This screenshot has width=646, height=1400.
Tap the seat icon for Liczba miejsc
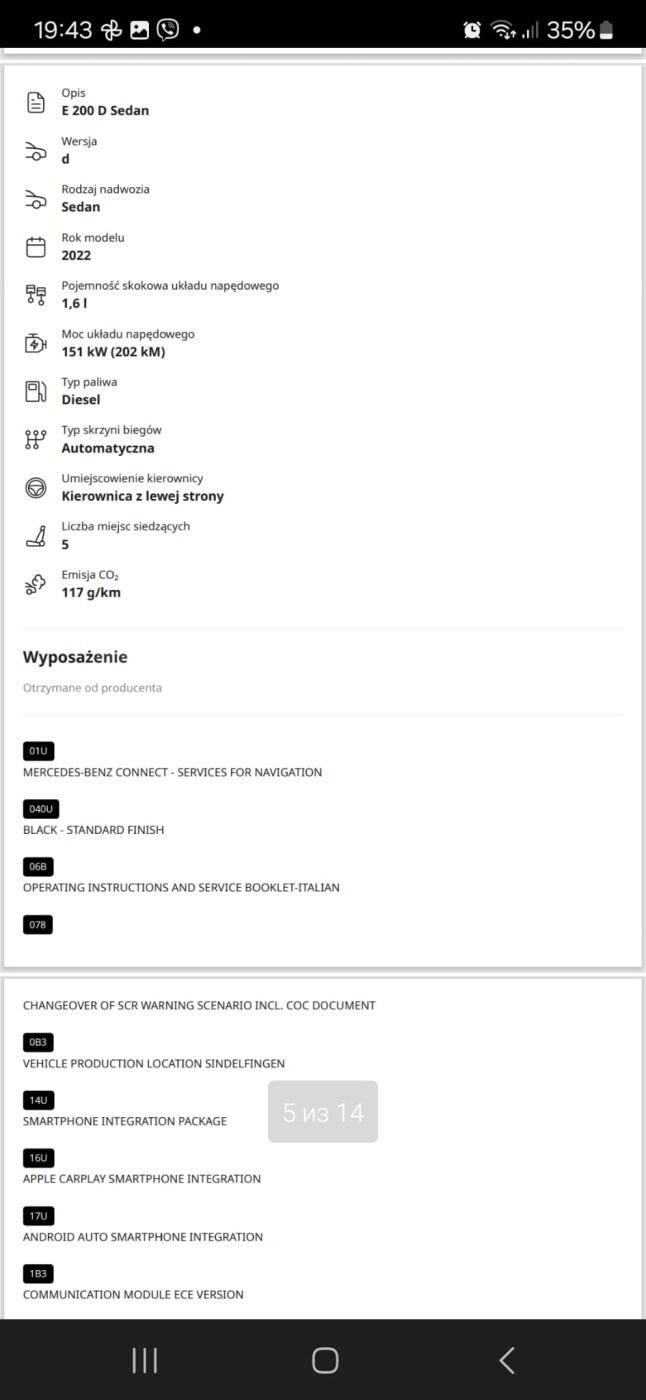pyautogui.click(x=36, y=536)
